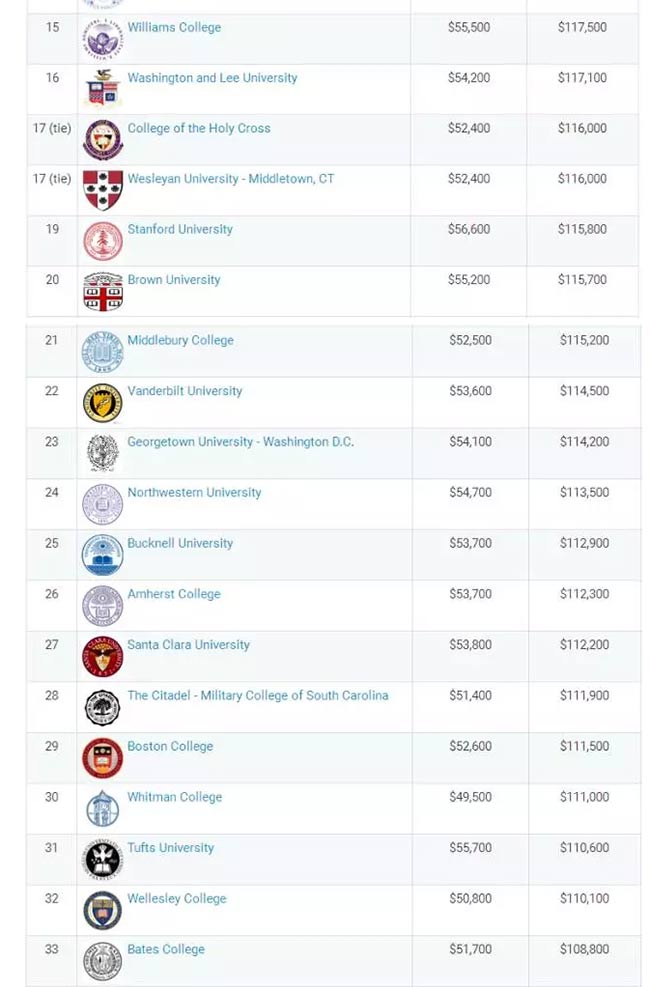The width and height of the screenshot is (650, 987).
Task: Open the Bates College link
Action: pyautogui.click(x=166, y=949)
